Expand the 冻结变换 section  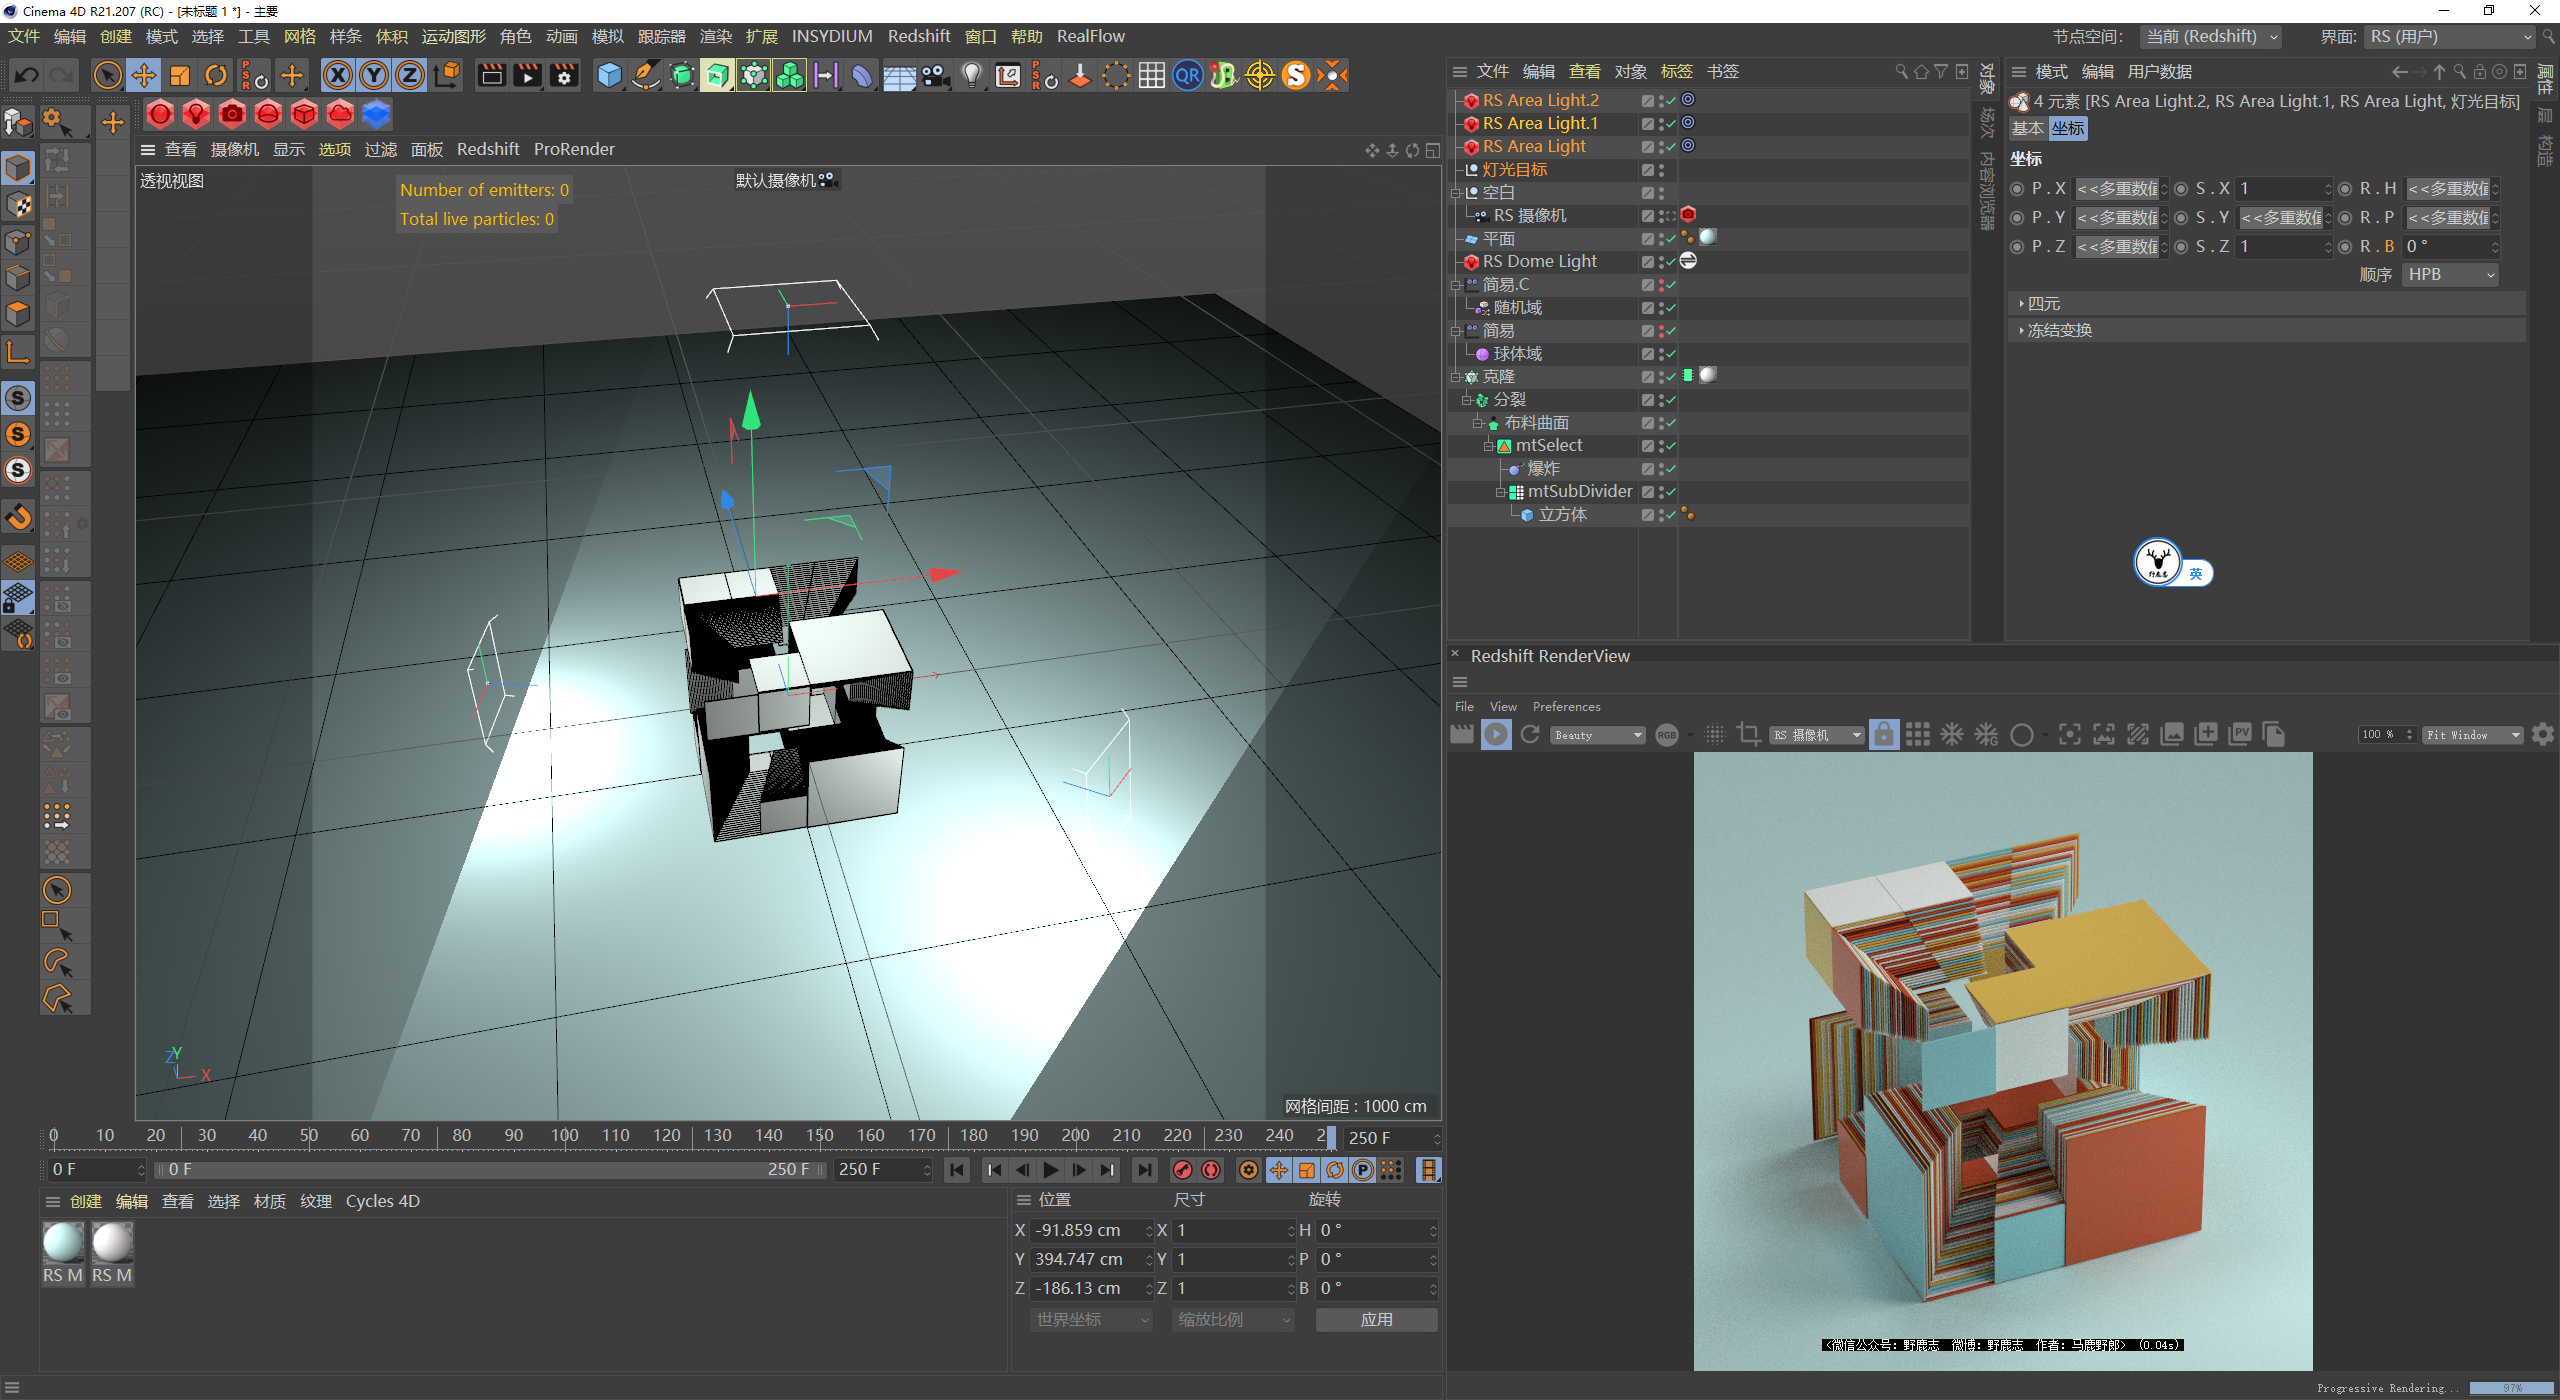coord(2059,331)
